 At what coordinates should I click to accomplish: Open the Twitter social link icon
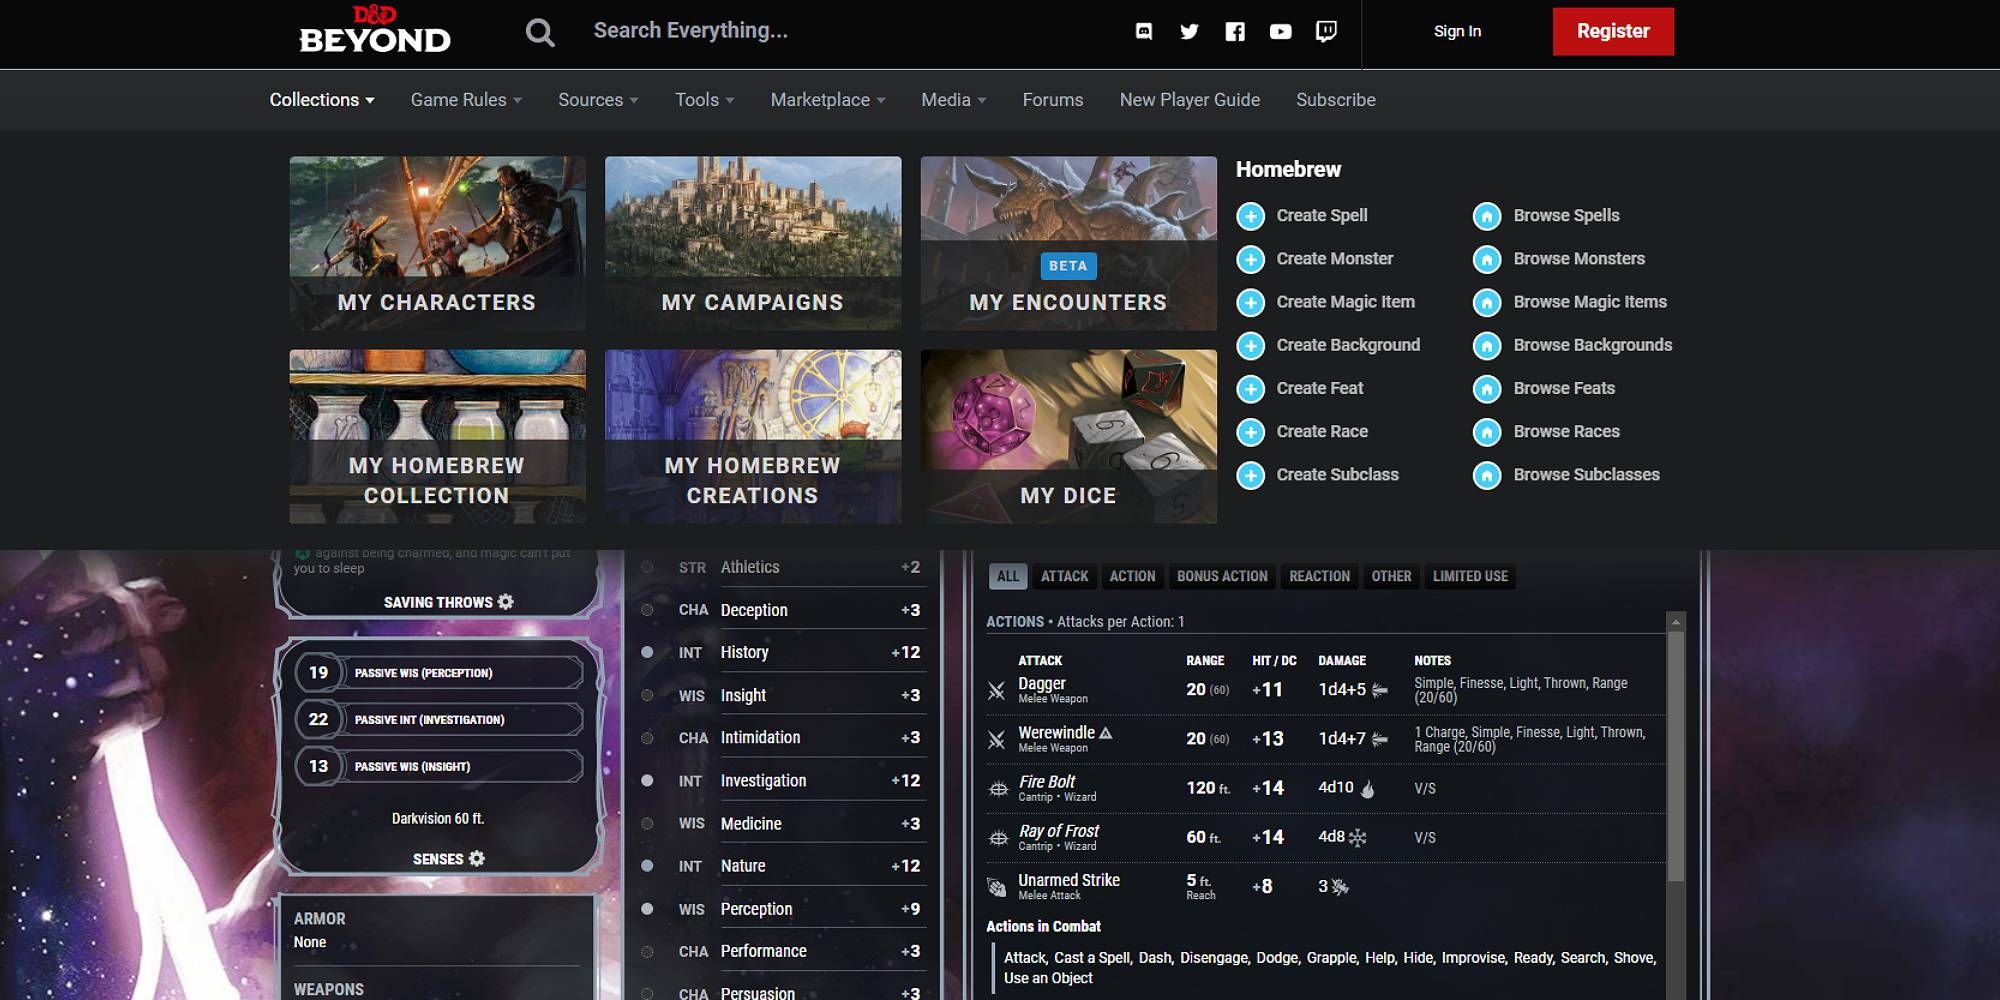click(x=1189, y=31)
